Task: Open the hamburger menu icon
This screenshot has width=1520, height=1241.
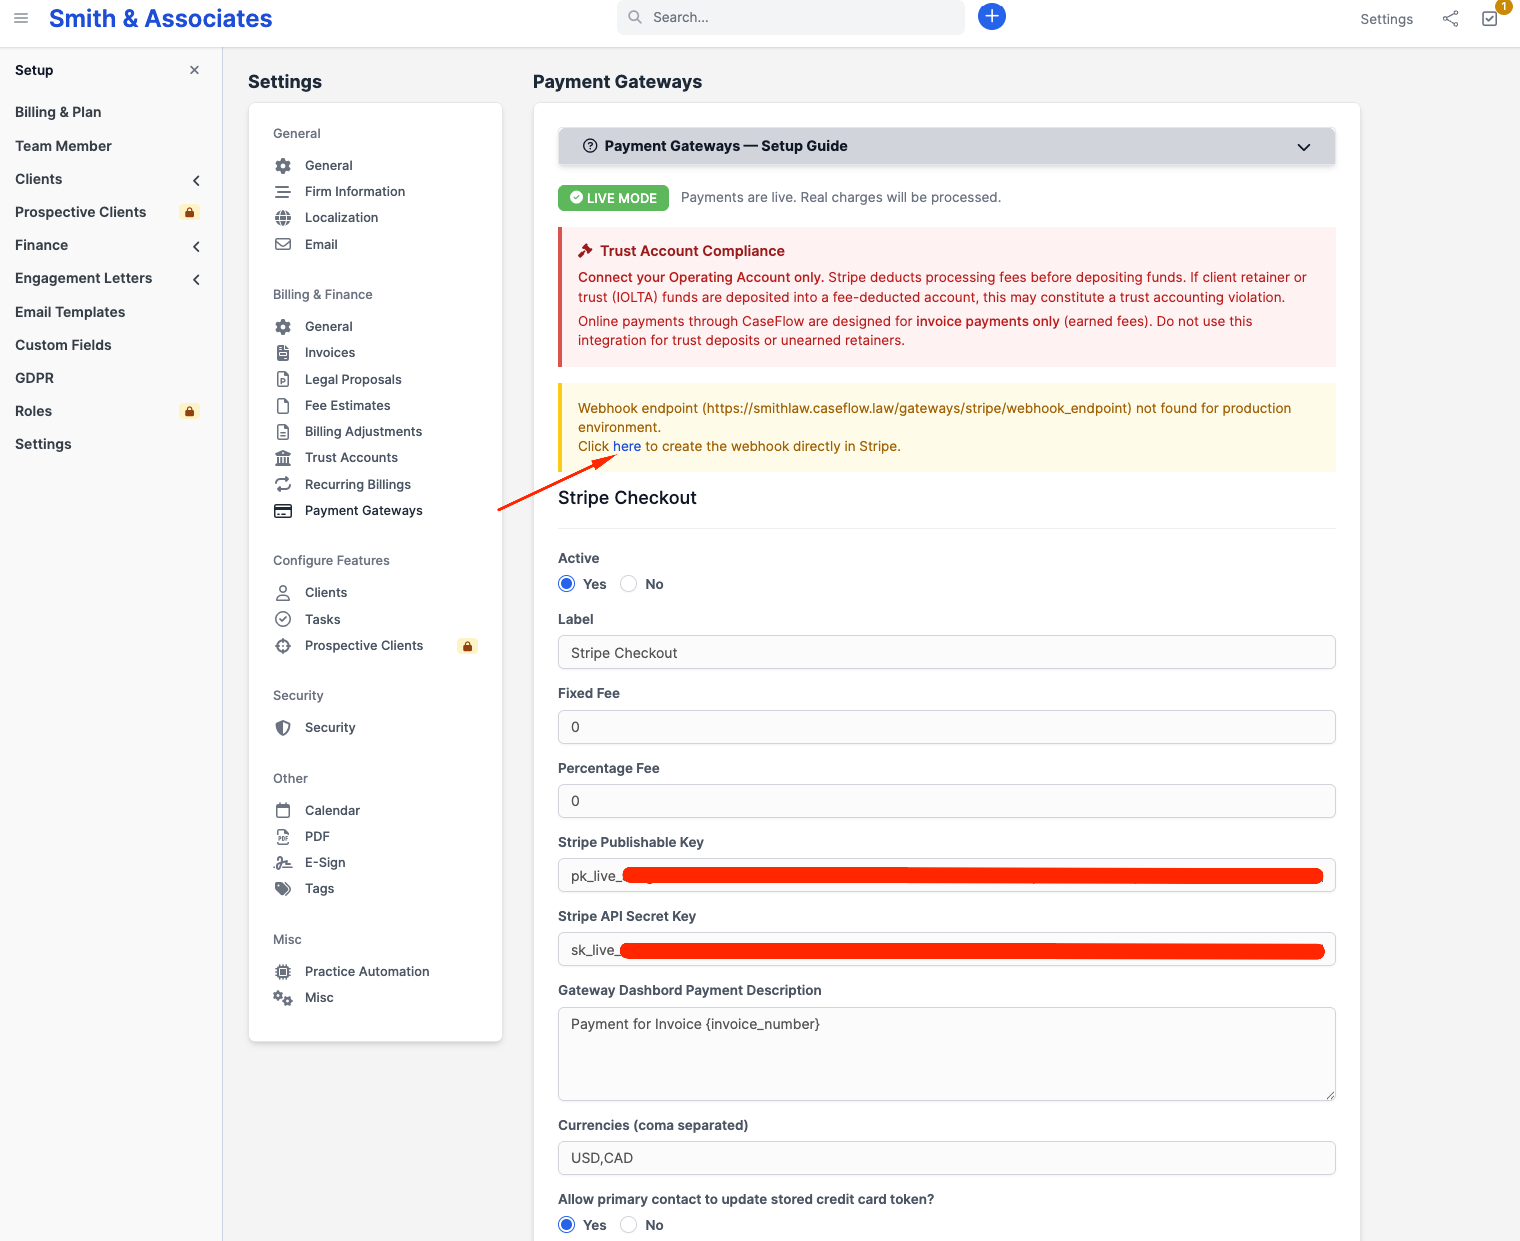Action: point(21,18)
